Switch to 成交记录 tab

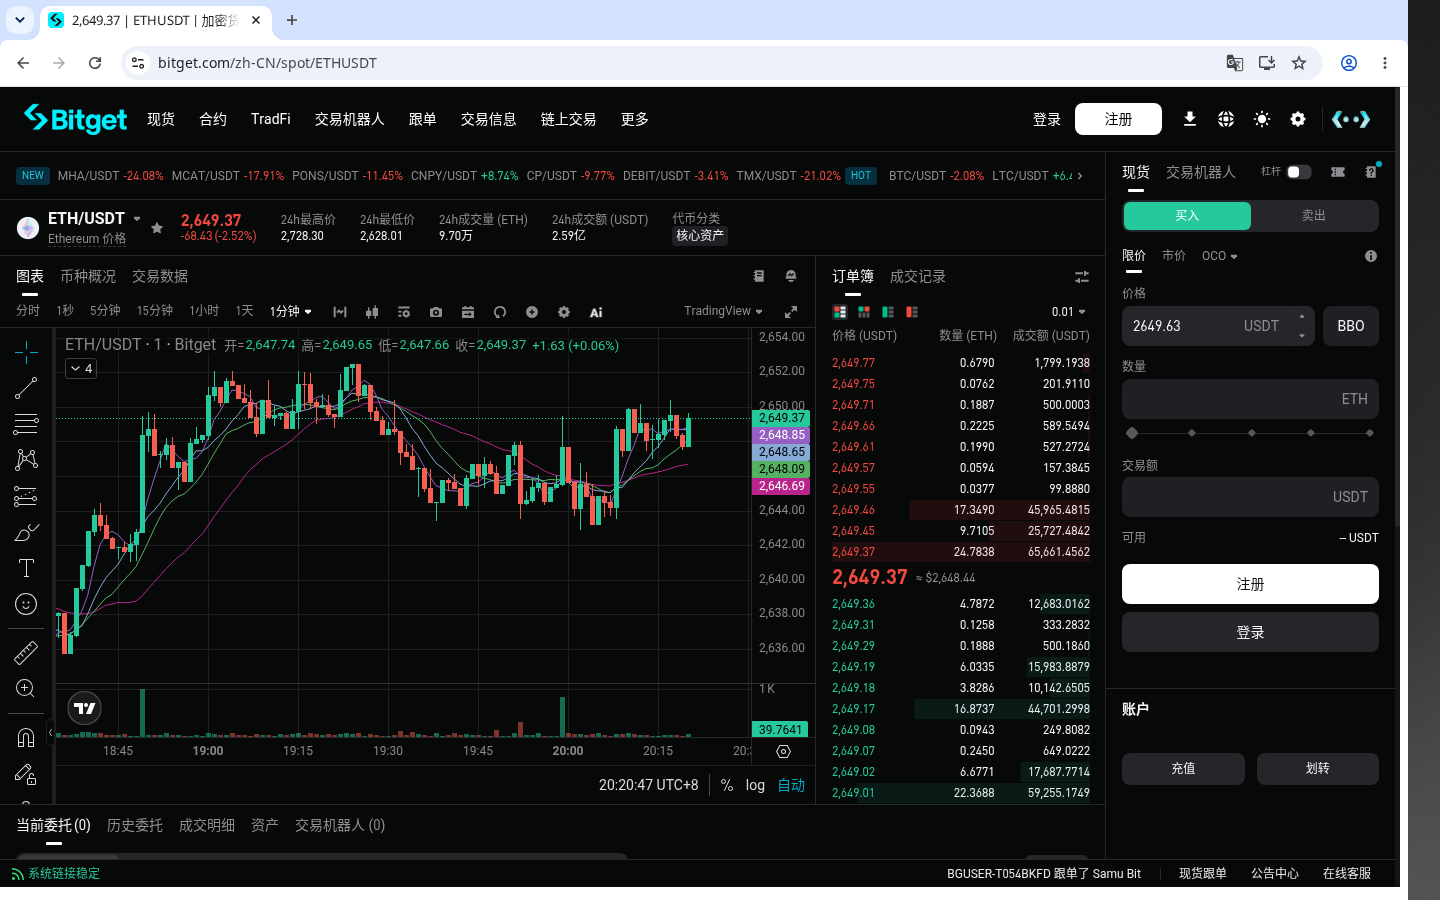pyautogui.click(x=918, y=276)
